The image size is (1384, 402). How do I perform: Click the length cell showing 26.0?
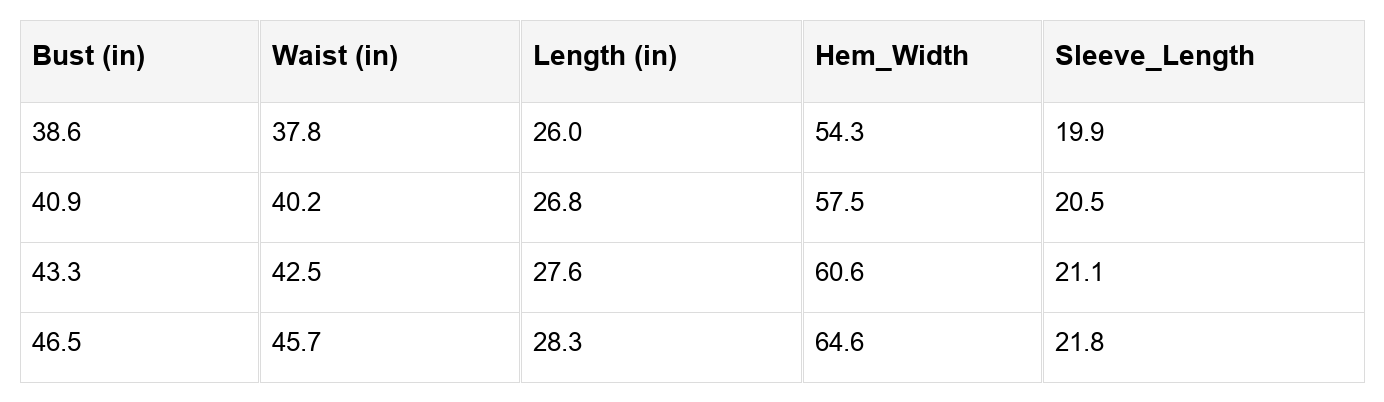(x=558, y=133)
